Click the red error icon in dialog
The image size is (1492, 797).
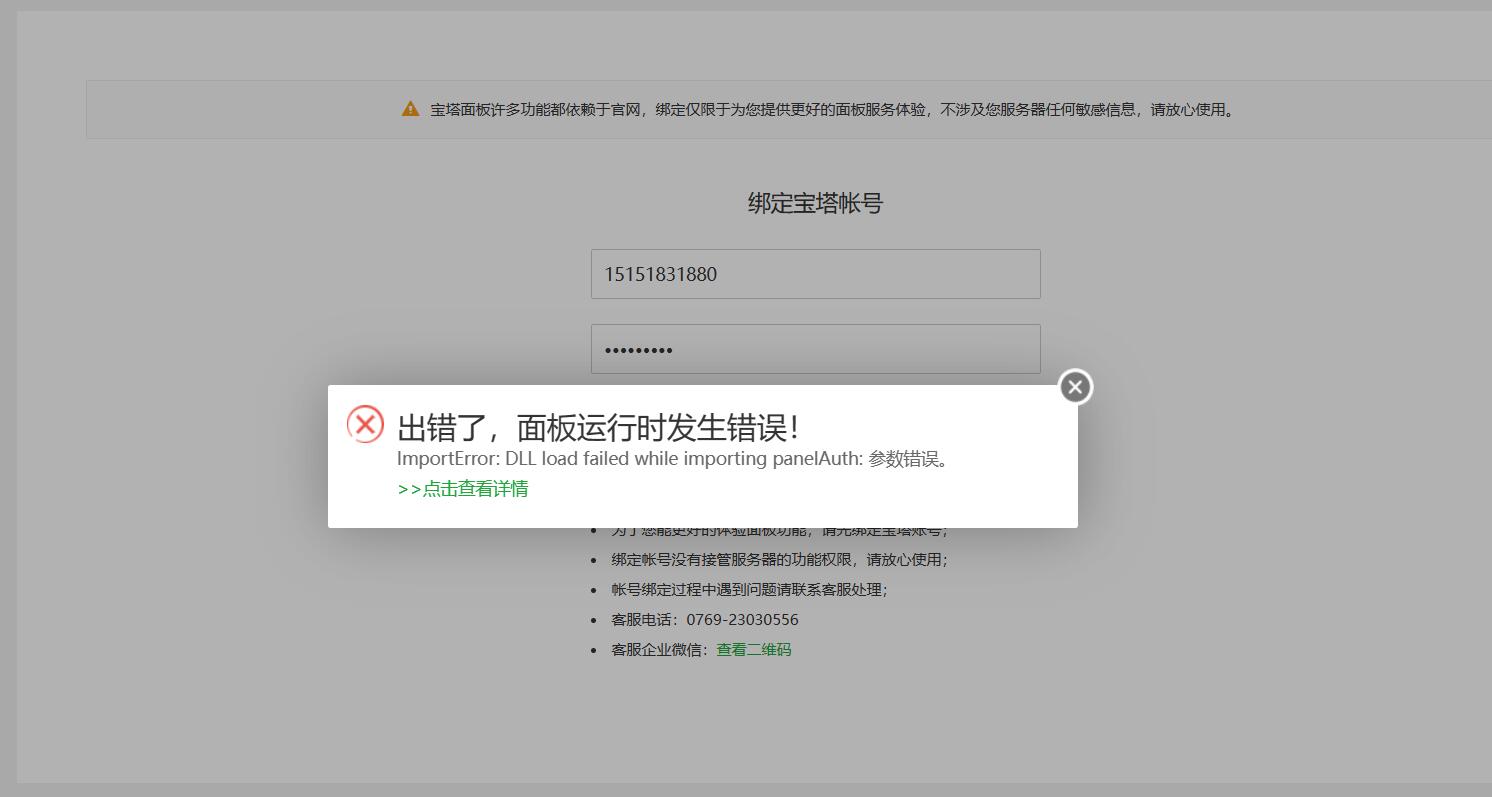pos(365,425)
